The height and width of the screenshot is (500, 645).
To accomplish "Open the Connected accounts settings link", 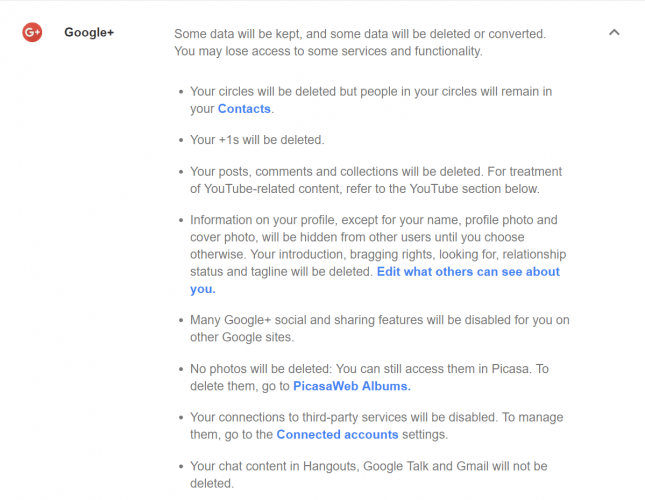I will tap(337, 434).
